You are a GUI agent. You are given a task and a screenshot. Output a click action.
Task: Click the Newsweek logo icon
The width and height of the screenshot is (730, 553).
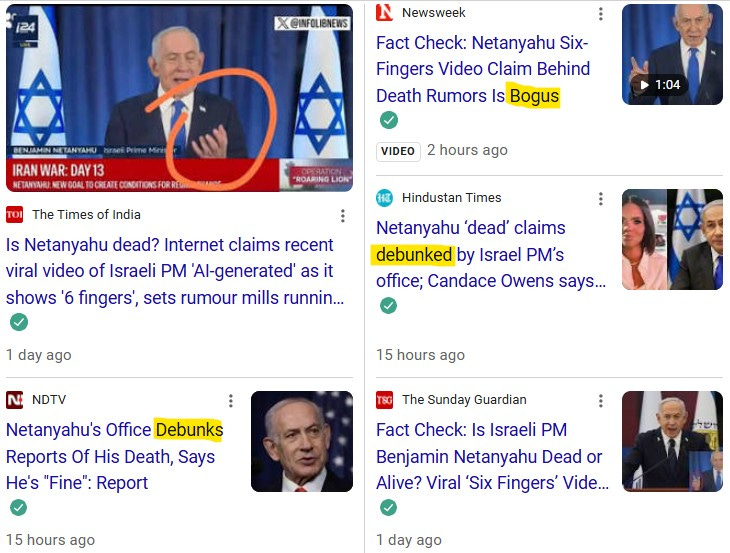tap(384, 12)
